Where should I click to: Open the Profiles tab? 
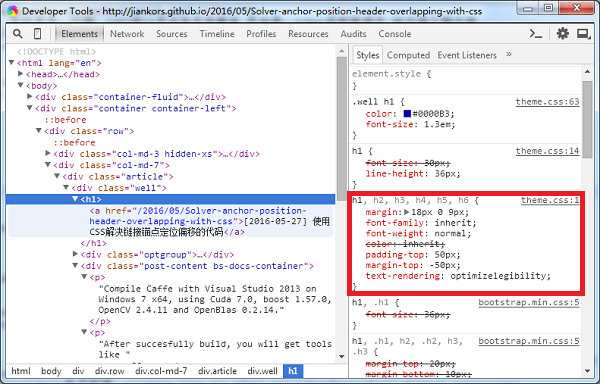(261, 34)
